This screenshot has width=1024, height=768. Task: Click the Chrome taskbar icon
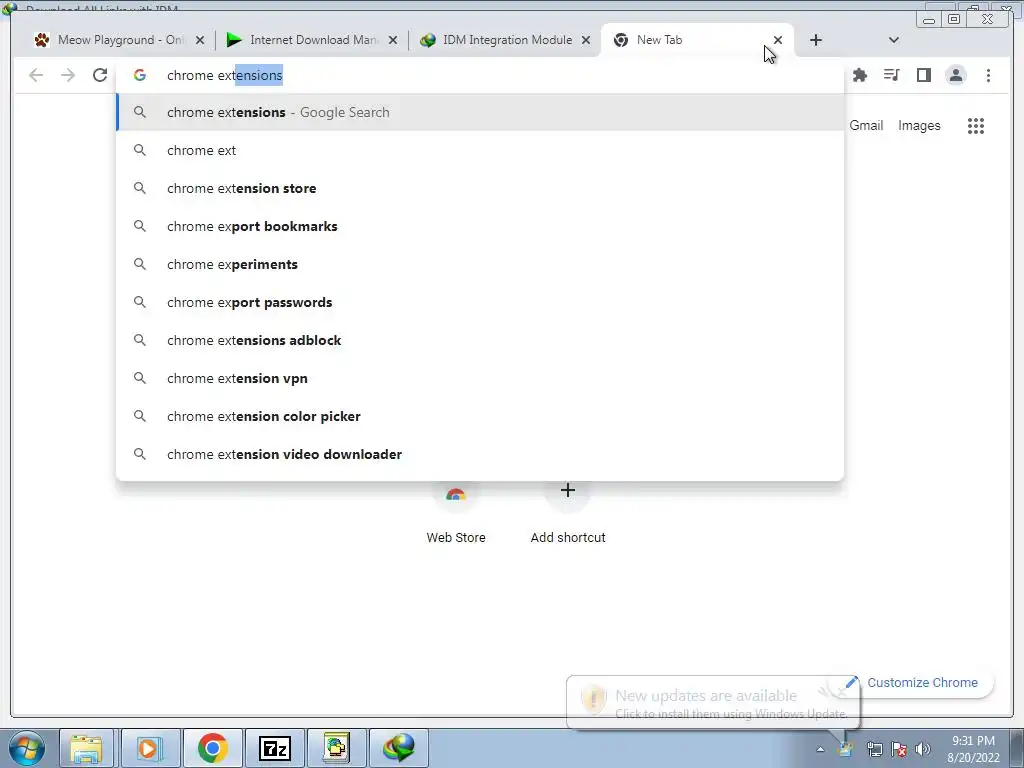coord(212,748)
